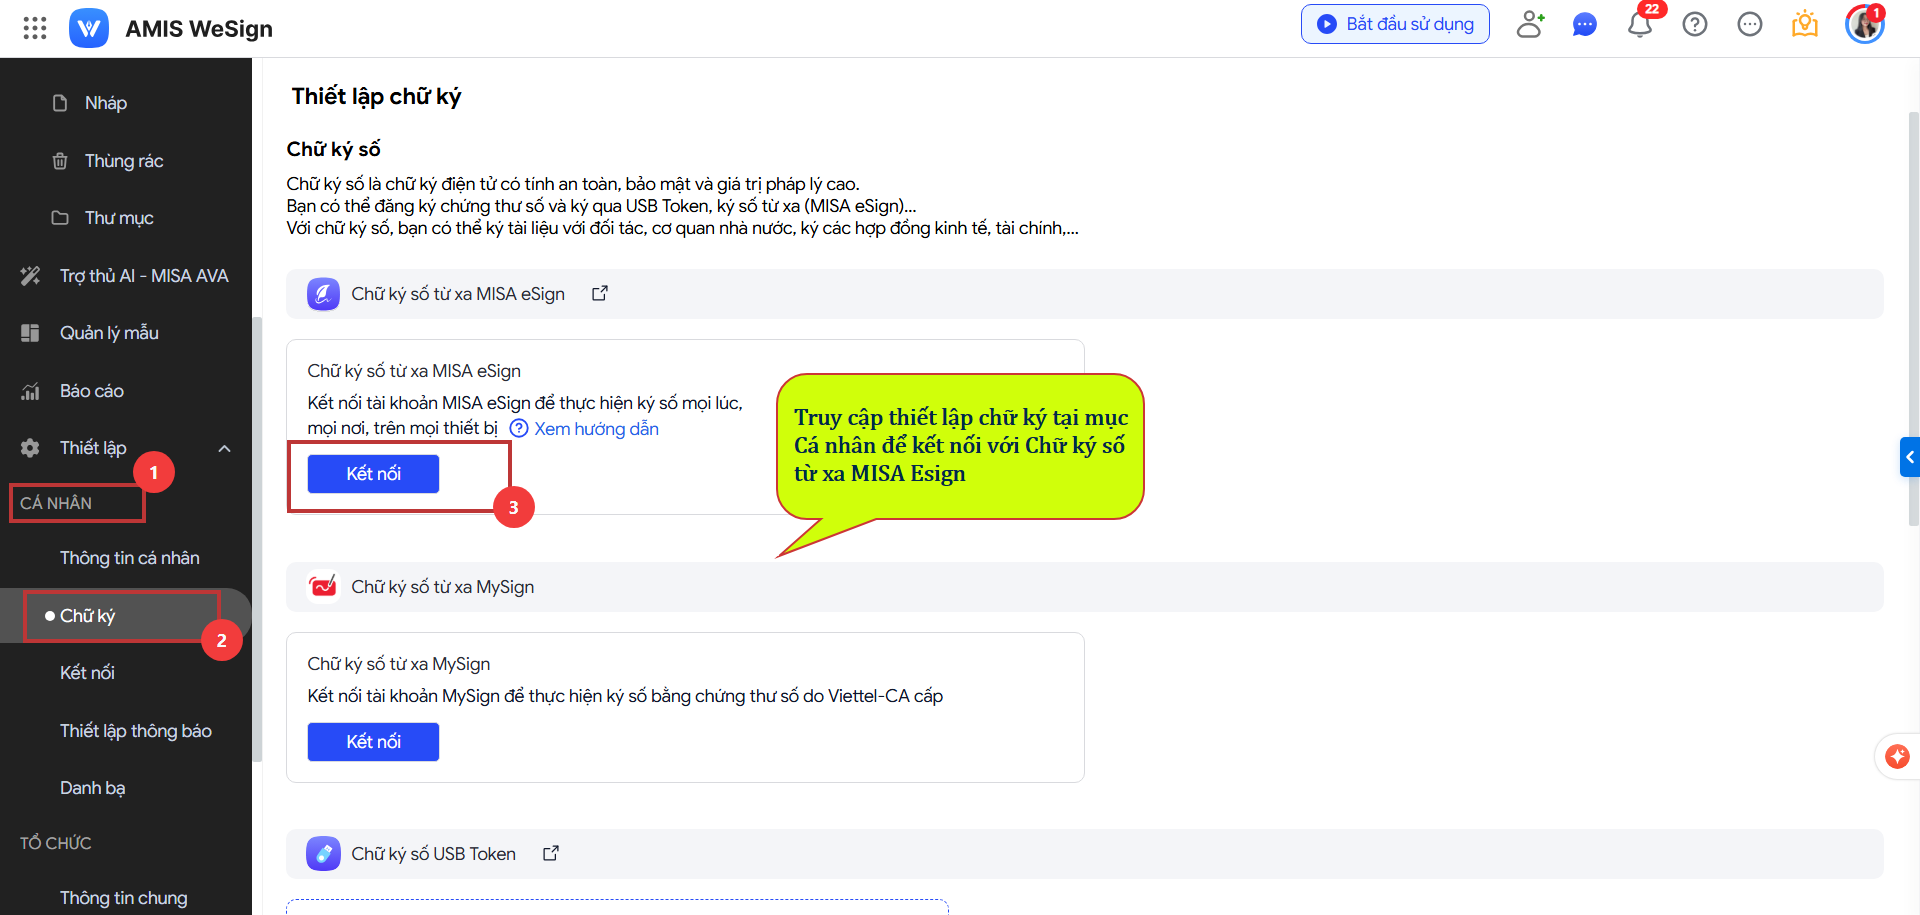The height and width of the screenshot is (915, 1920).
Task: Click the Thư mục folder icon
Action: (60, 218)
